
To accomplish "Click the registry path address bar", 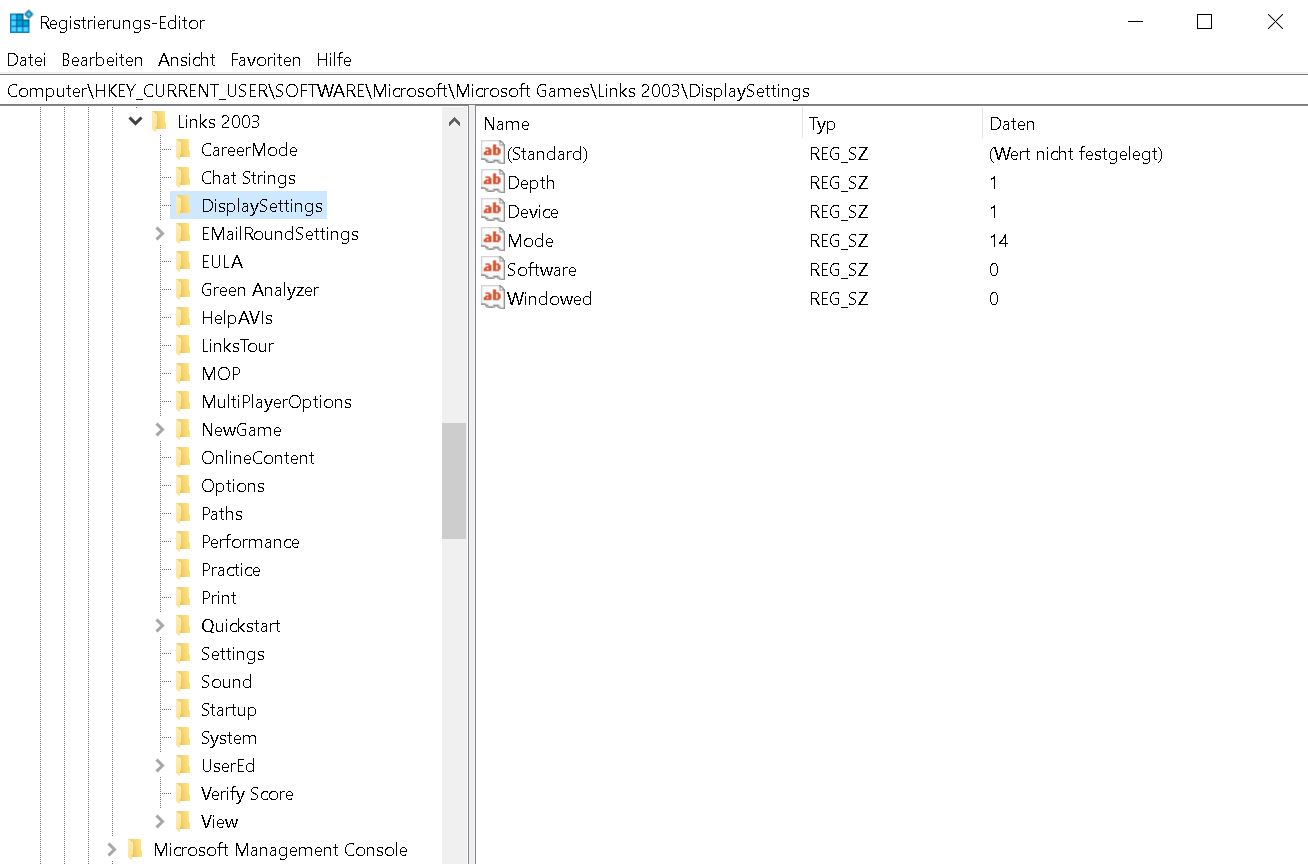I will tap(654, 91).
